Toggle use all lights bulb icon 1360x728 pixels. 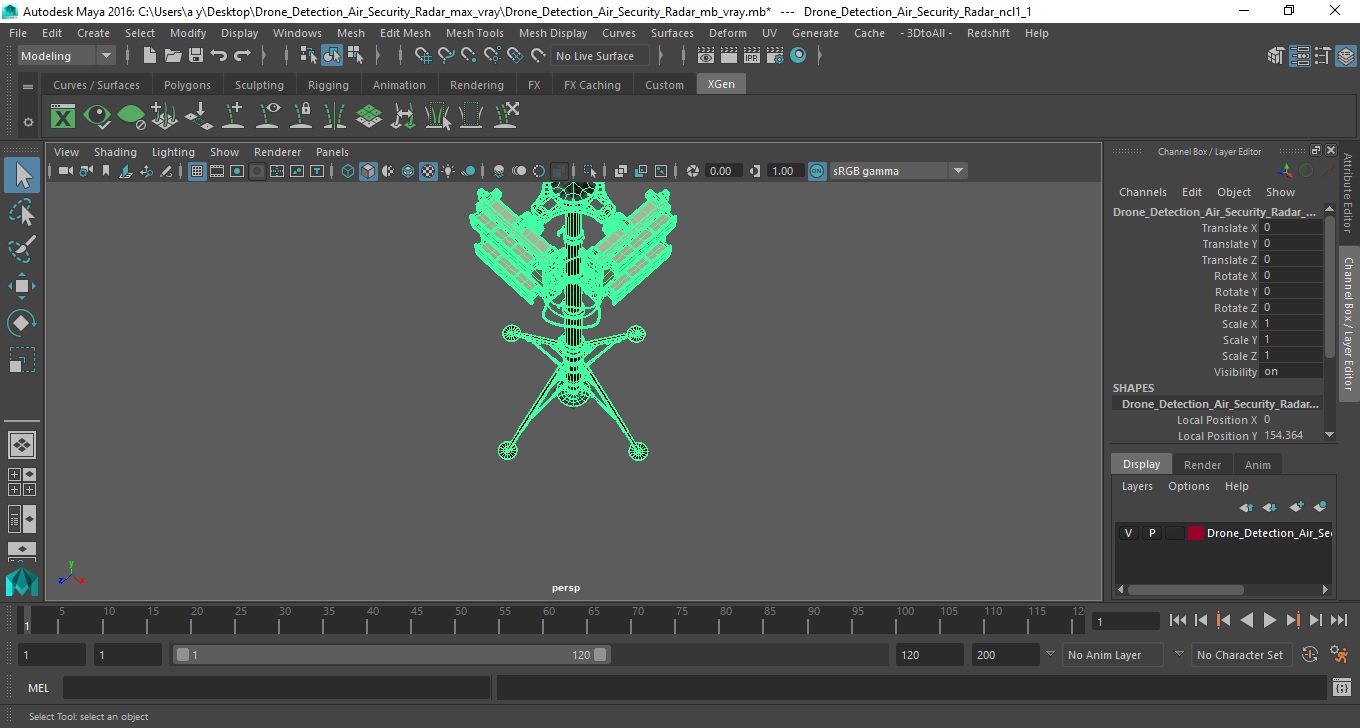(448, 171)
